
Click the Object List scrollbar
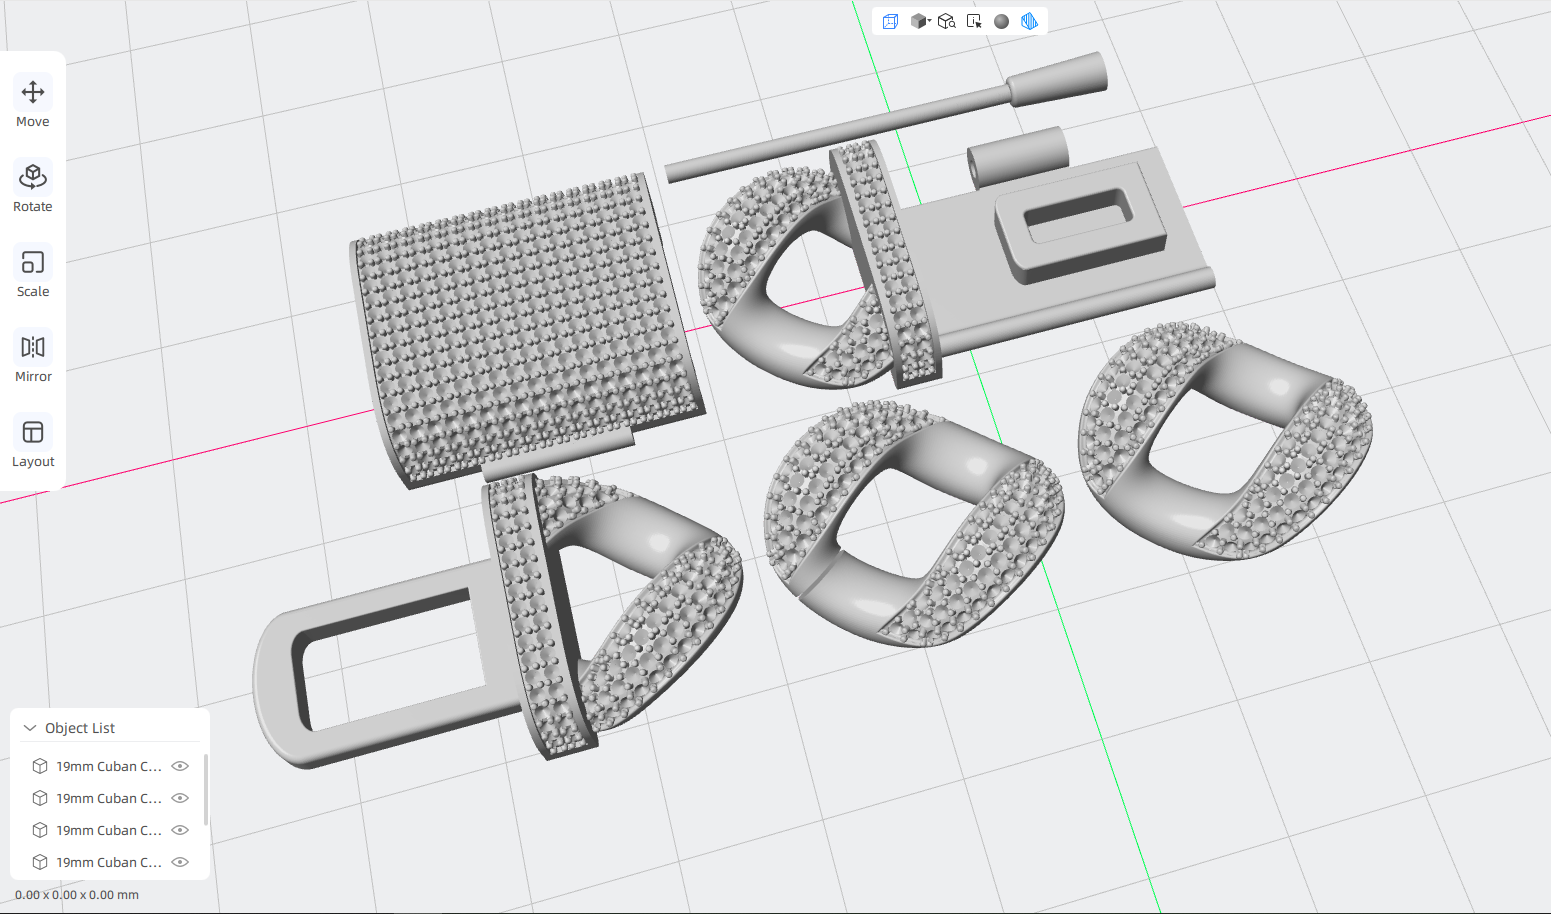[x=206, y=790]
